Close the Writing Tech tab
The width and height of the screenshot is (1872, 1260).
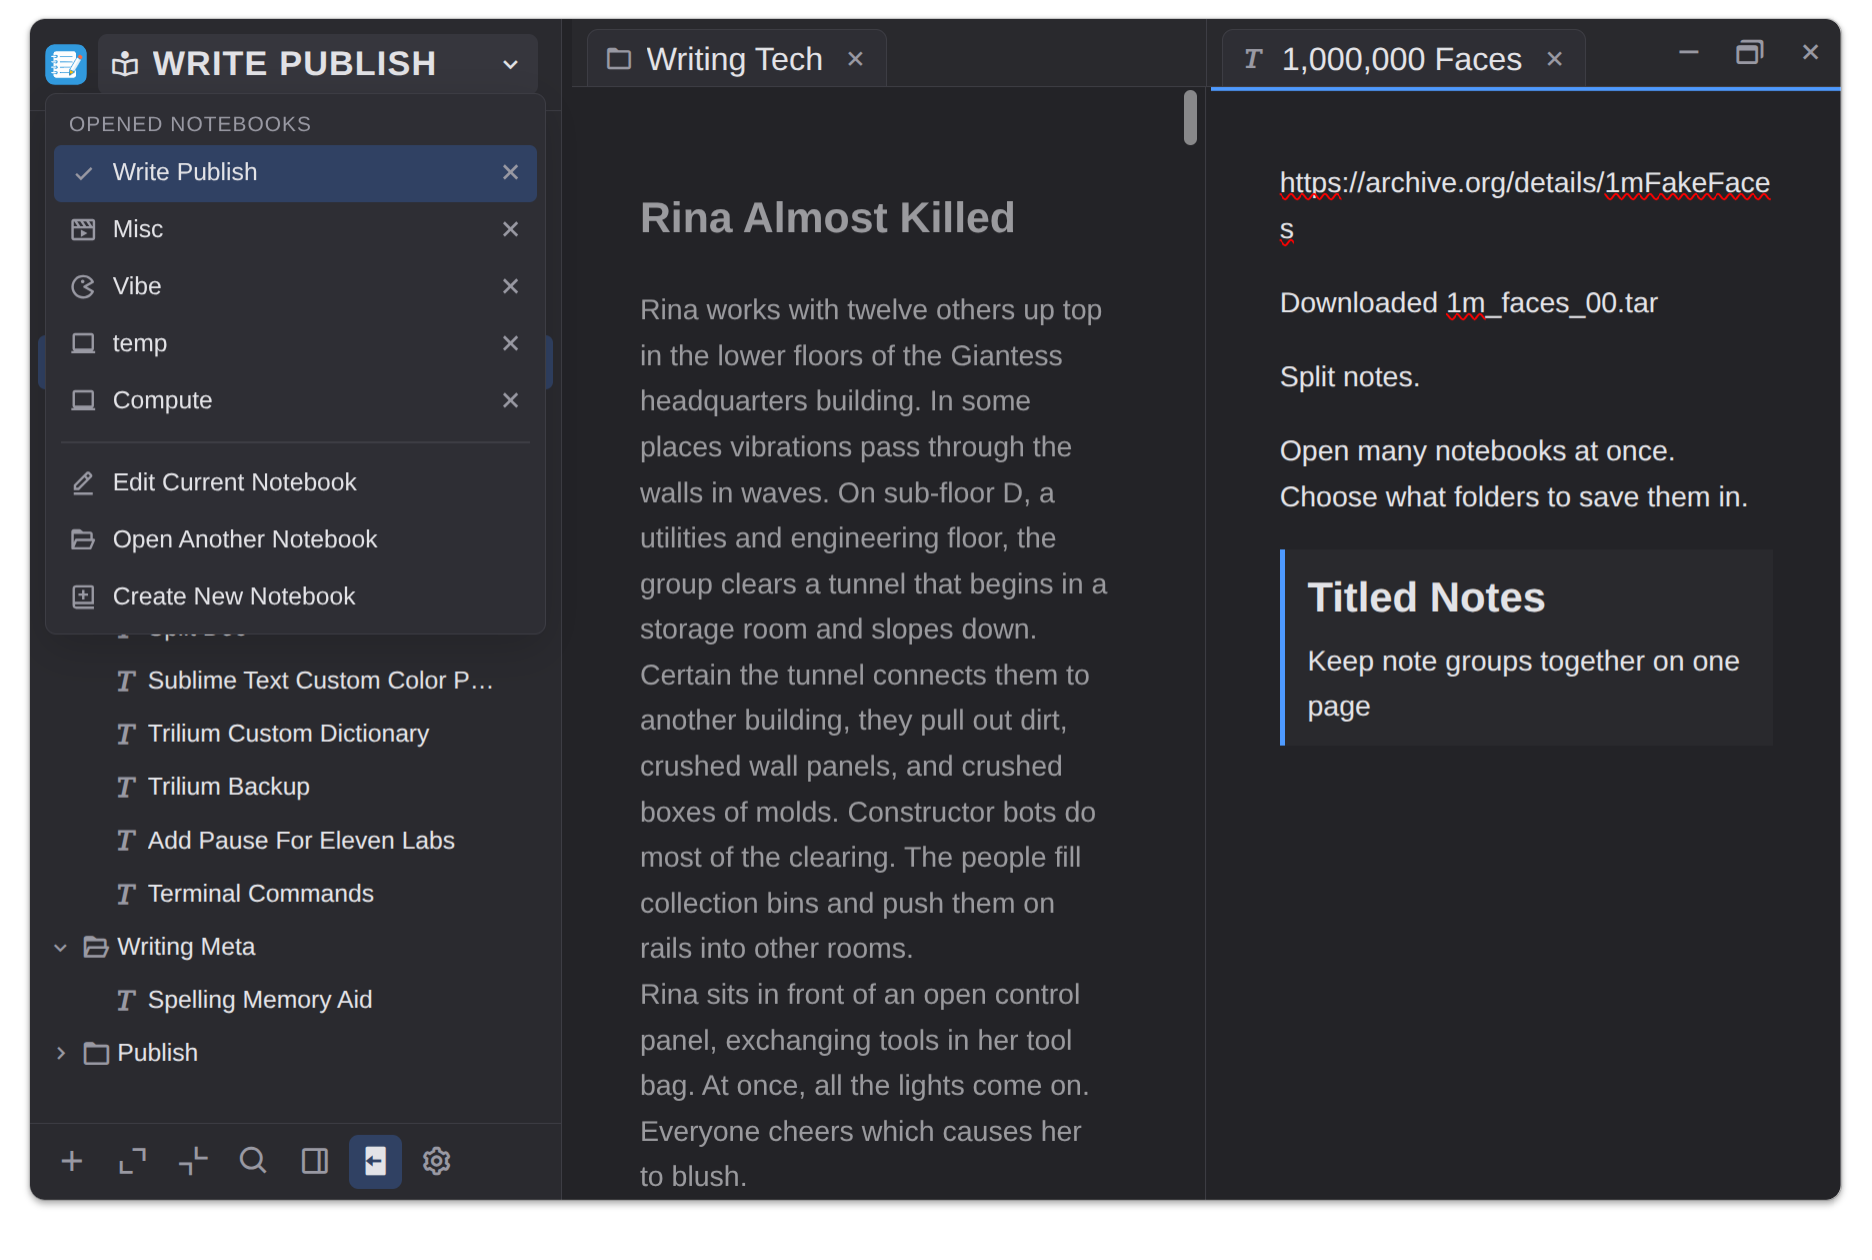coord(855,59)
